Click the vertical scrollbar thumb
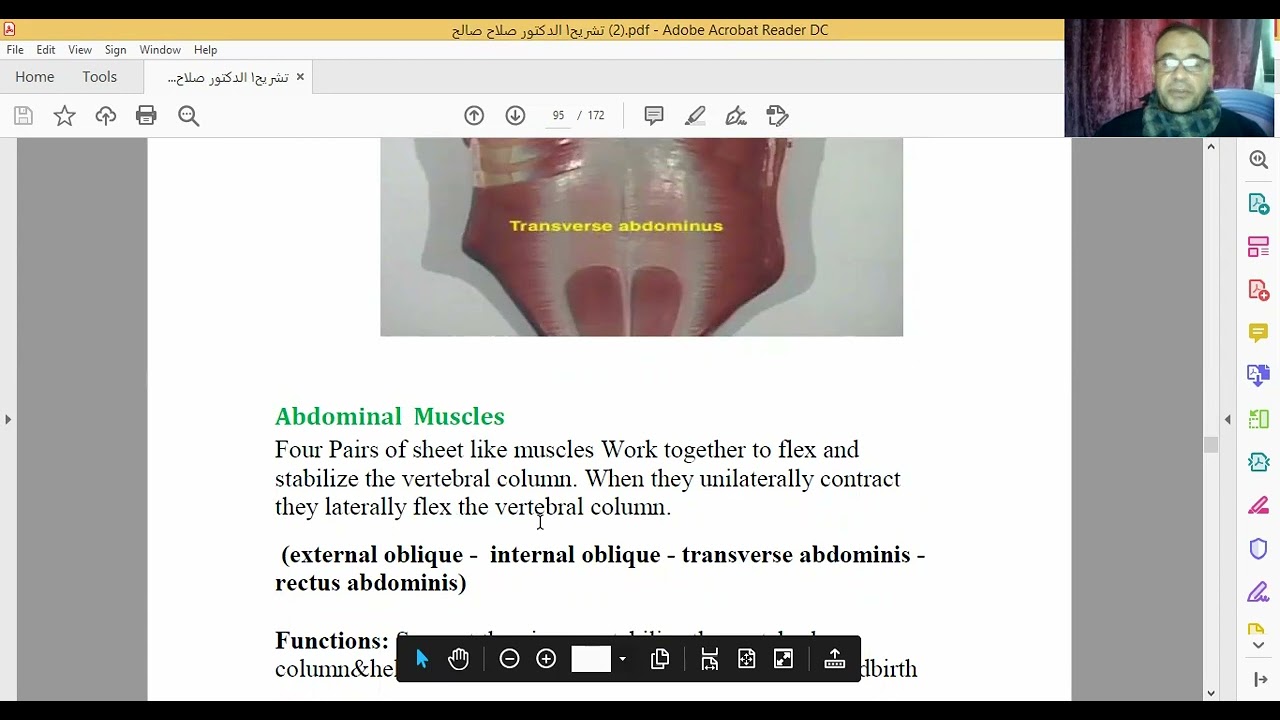The height and width of the screenshot is (720, 1280). point(1211,446)
